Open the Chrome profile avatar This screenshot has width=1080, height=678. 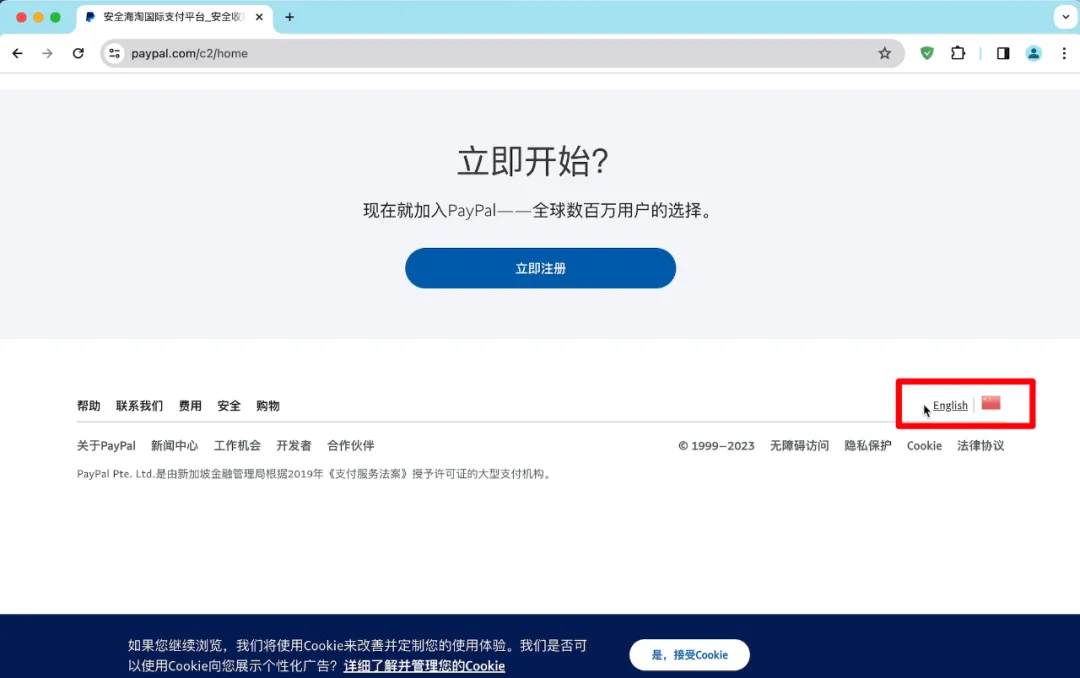point(1033,53)
